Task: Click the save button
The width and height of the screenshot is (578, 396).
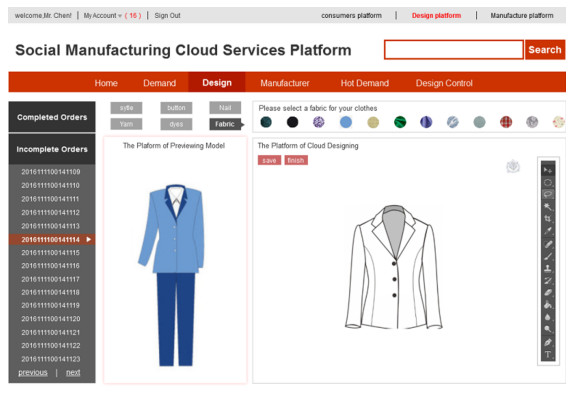Action: pos(269,160)
